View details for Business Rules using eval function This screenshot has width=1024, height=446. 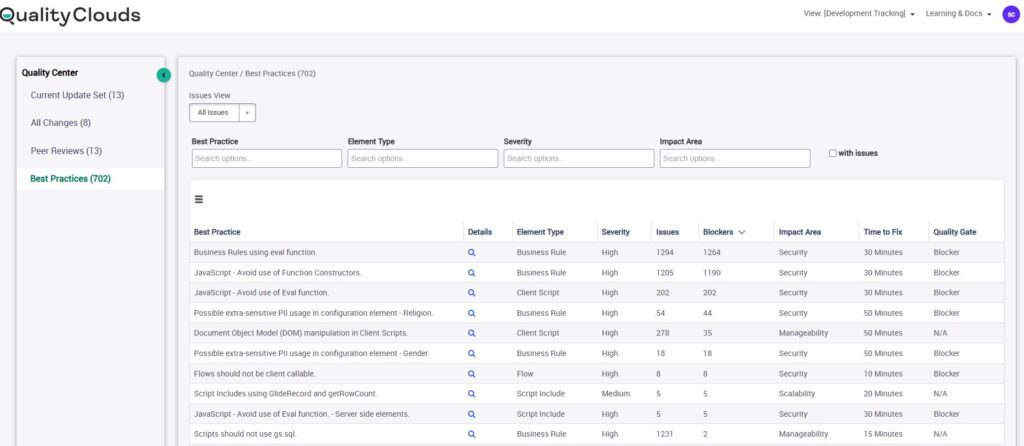(x=472, y=253)
